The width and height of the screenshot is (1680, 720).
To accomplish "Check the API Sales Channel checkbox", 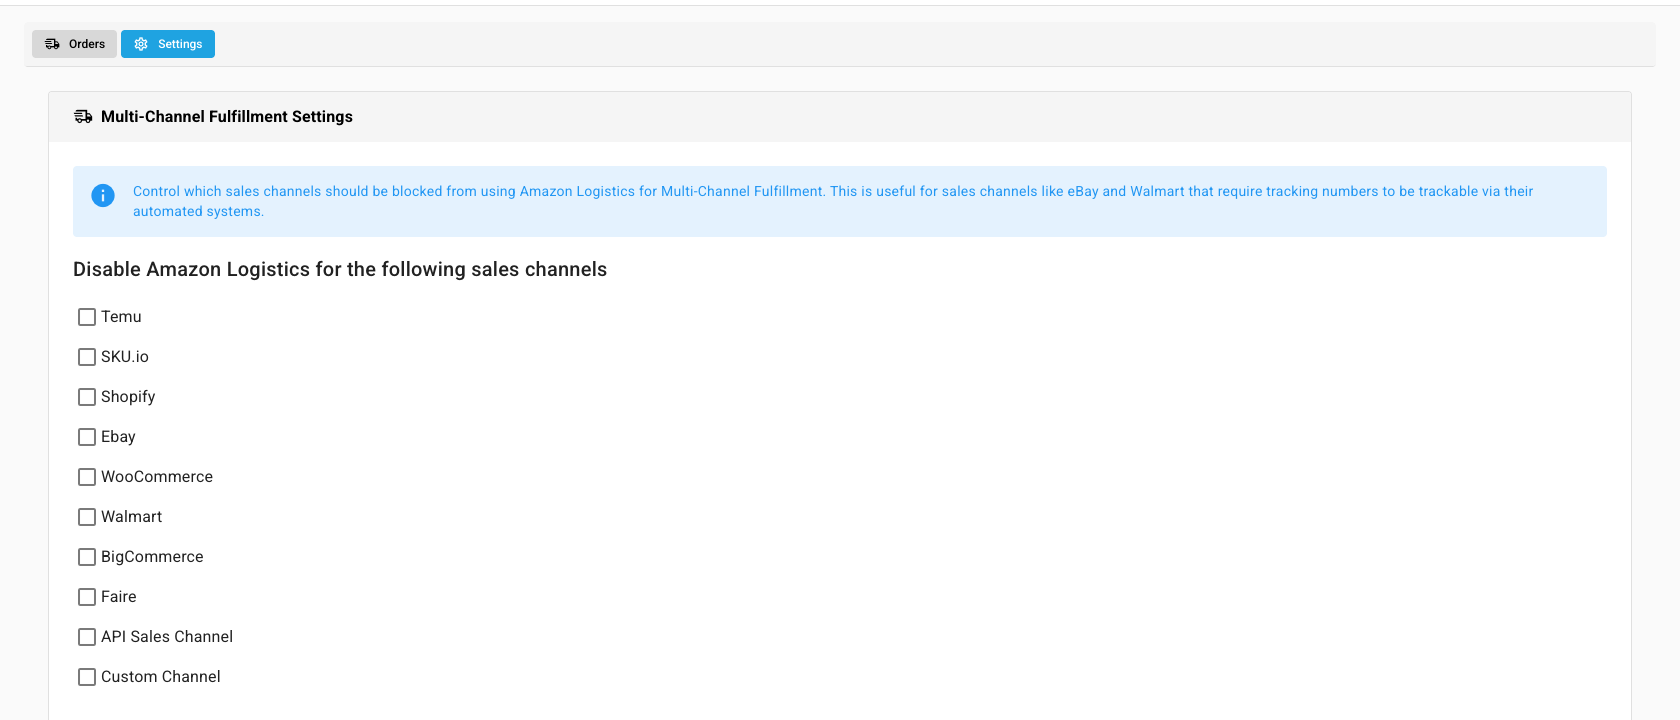I will click(87, 637).
